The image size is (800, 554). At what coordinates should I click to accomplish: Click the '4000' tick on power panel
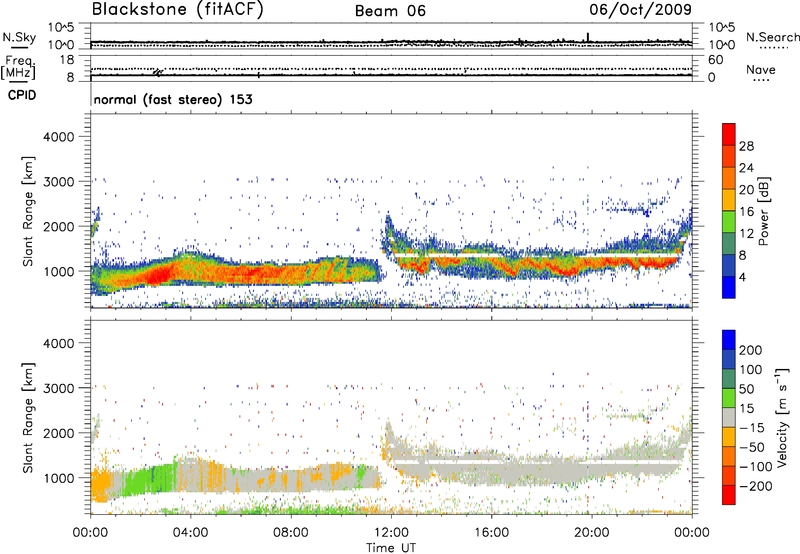59,137
